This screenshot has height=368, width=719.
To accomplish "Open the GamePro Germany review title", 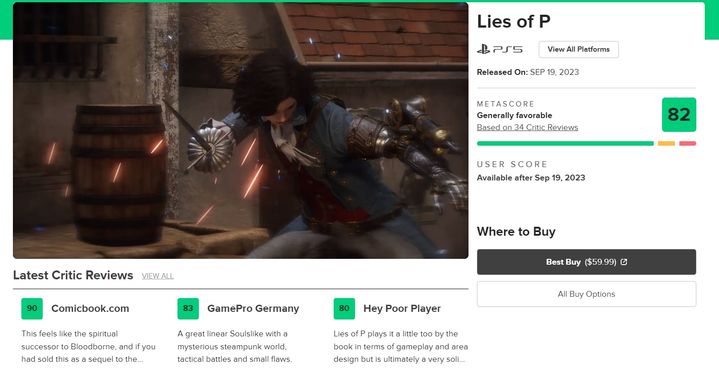I will (253, 308).
